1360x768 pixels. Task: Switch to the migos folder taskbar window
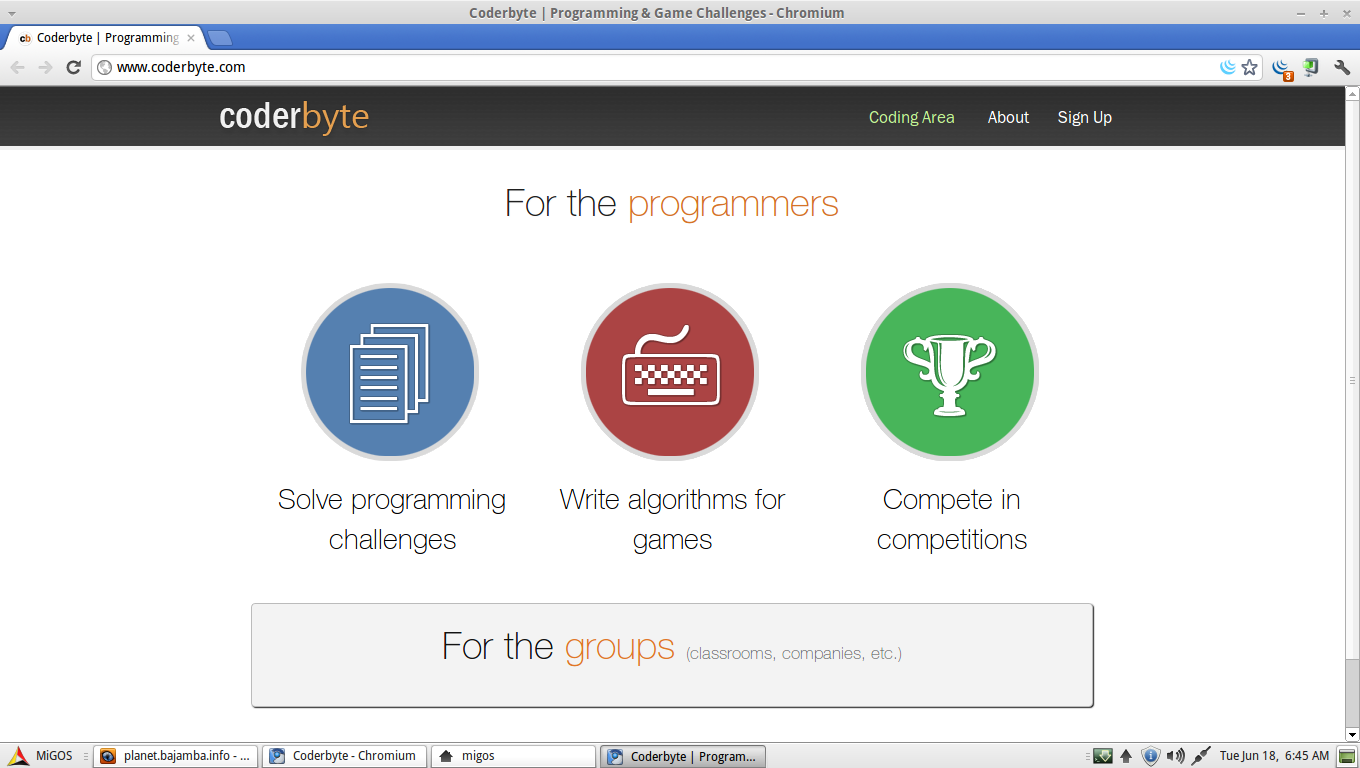pos(514,756)
